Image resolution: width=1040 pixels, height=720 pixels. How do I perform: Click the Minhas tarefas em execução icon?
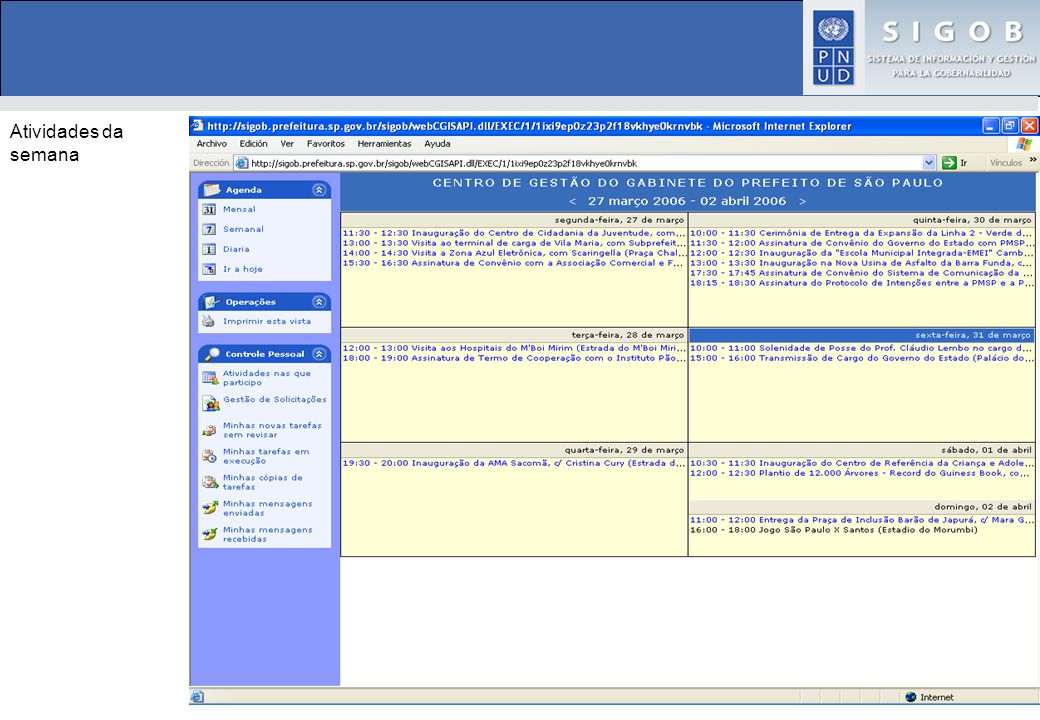click(x=210, y=456)
